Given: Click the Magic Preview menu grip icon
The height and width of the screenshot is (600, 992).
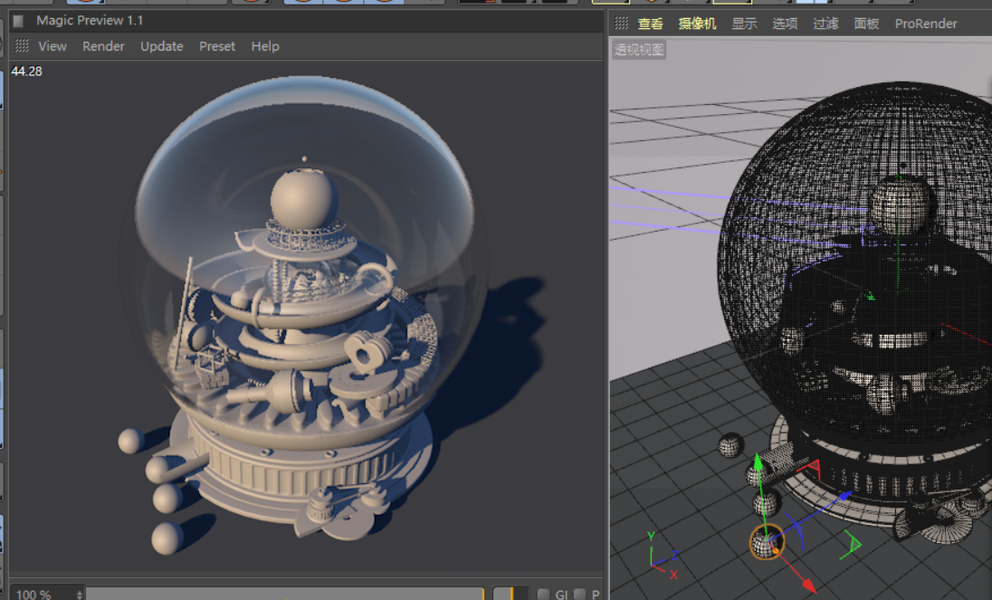Looking at the screenshot, I should (22, 46).
